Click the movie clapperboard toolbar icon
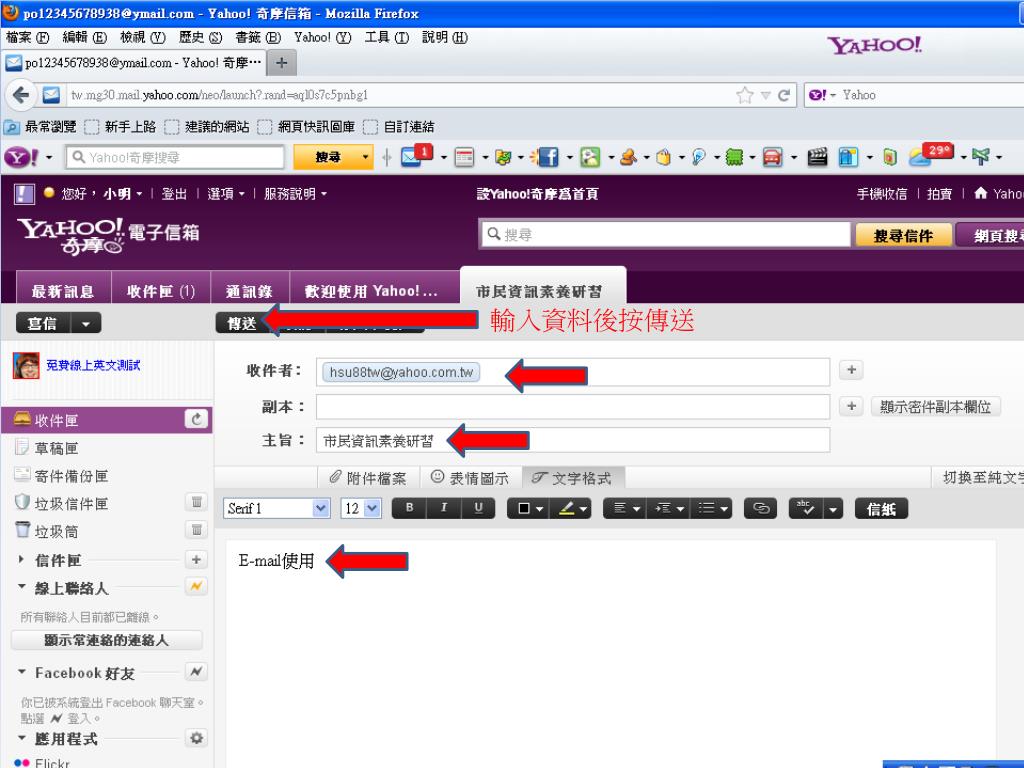1024x768 pixels. point(817,157)
